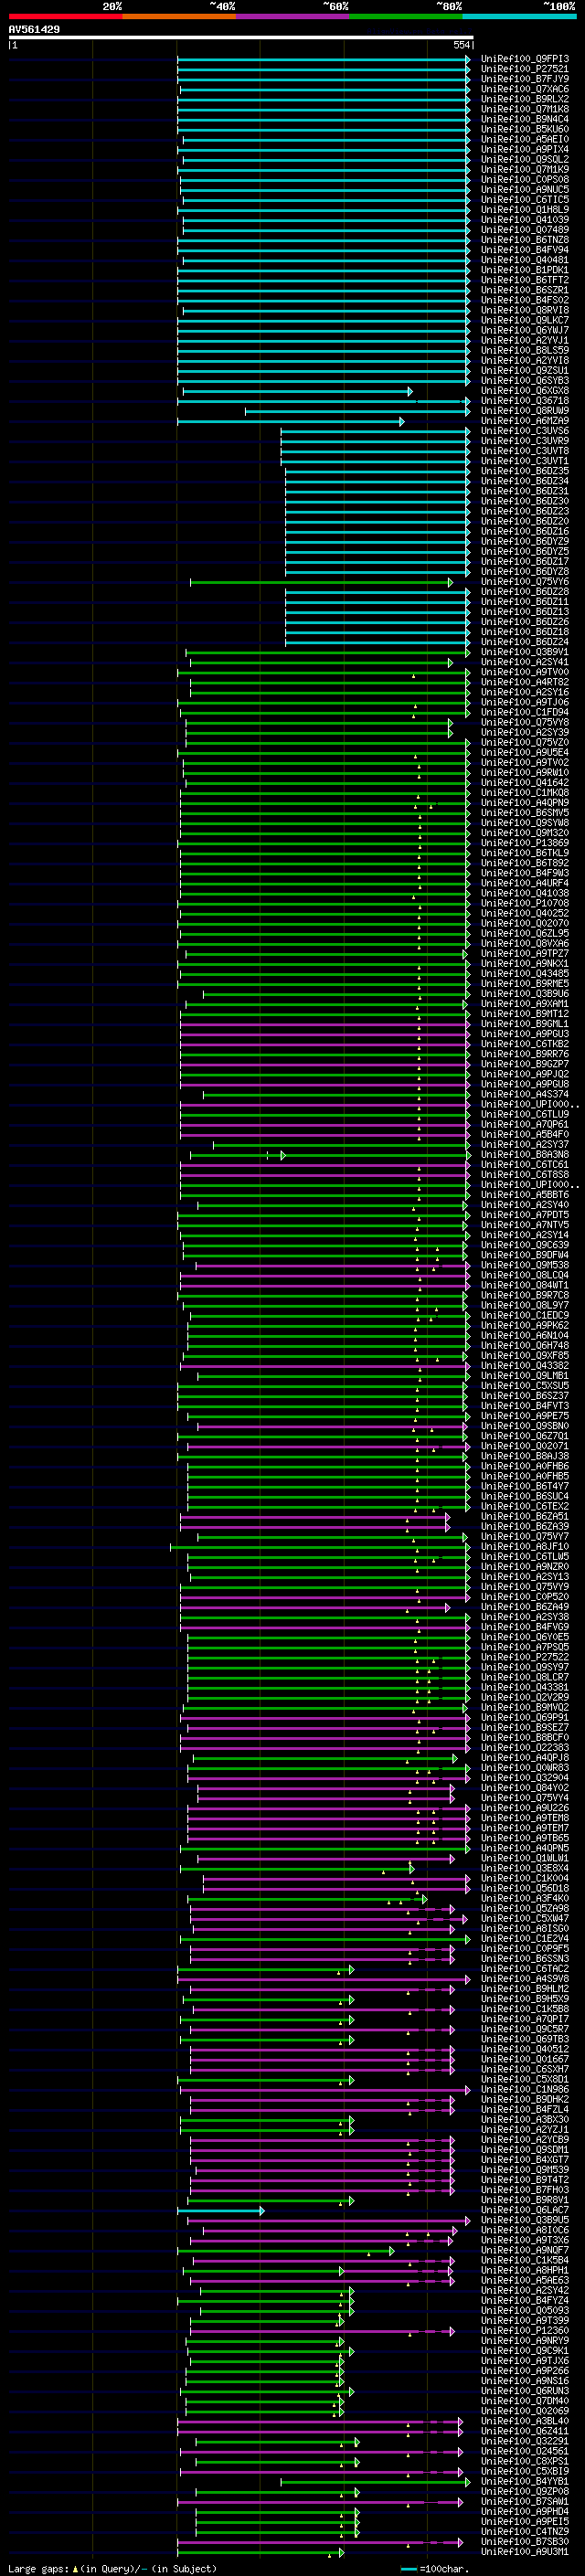Click label UniRef100_A2SY41
Viewport: 585px width, 2576px height.
(x=525, y=662)
